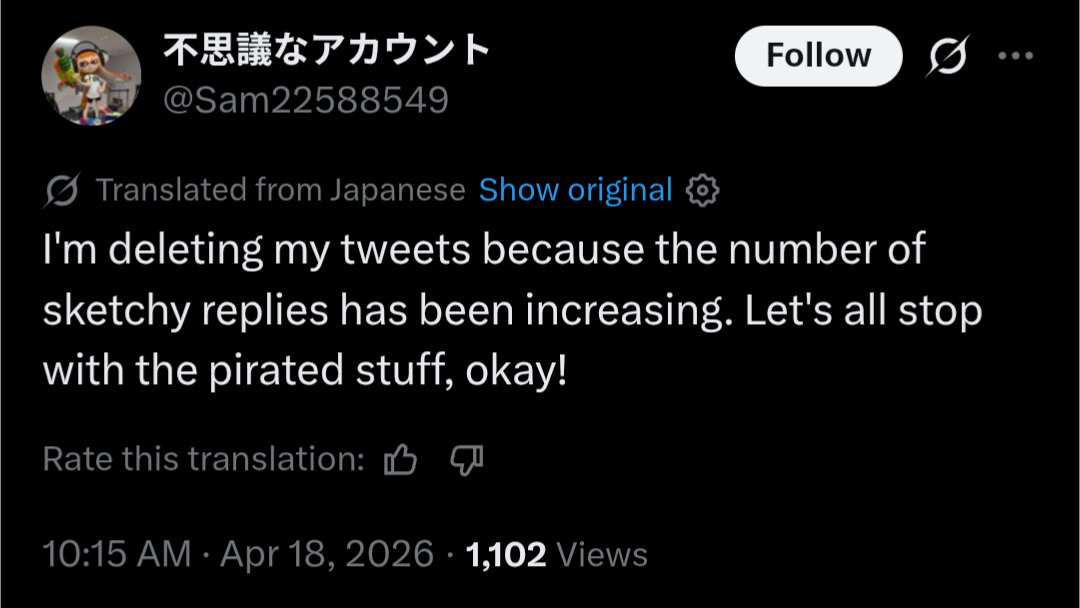This screenshot has width=1080, height=608.
Task: Open translation settings gear icon
Action: (703, 190)
